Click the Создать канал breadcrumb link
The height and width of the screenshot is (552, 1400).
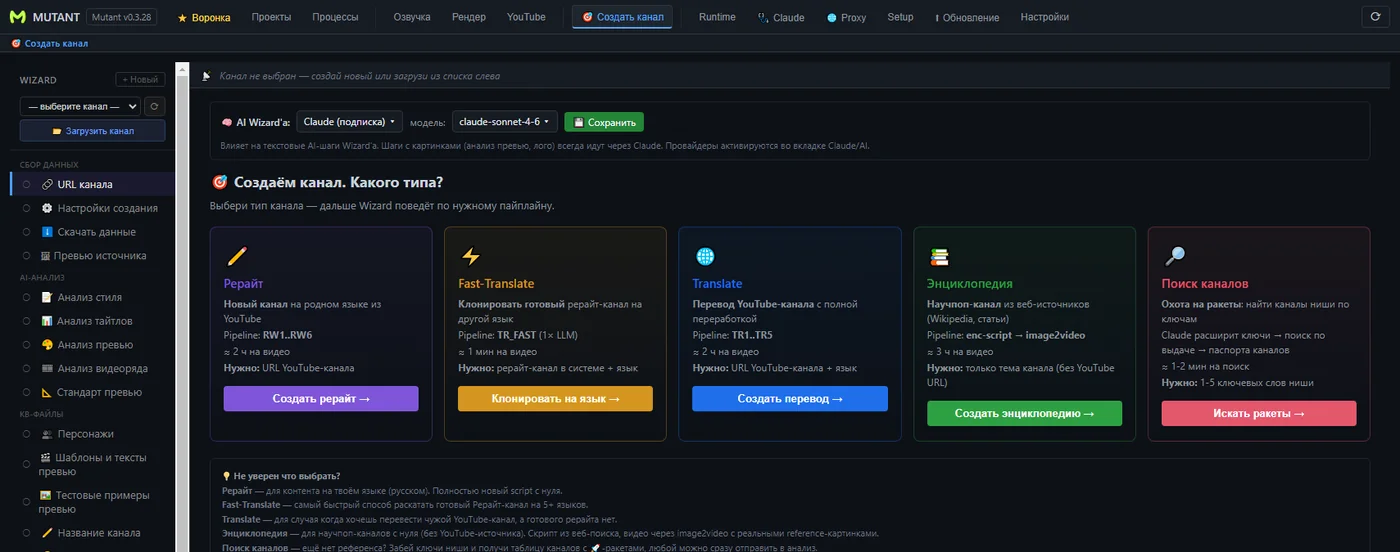click(x=49, y=43)
